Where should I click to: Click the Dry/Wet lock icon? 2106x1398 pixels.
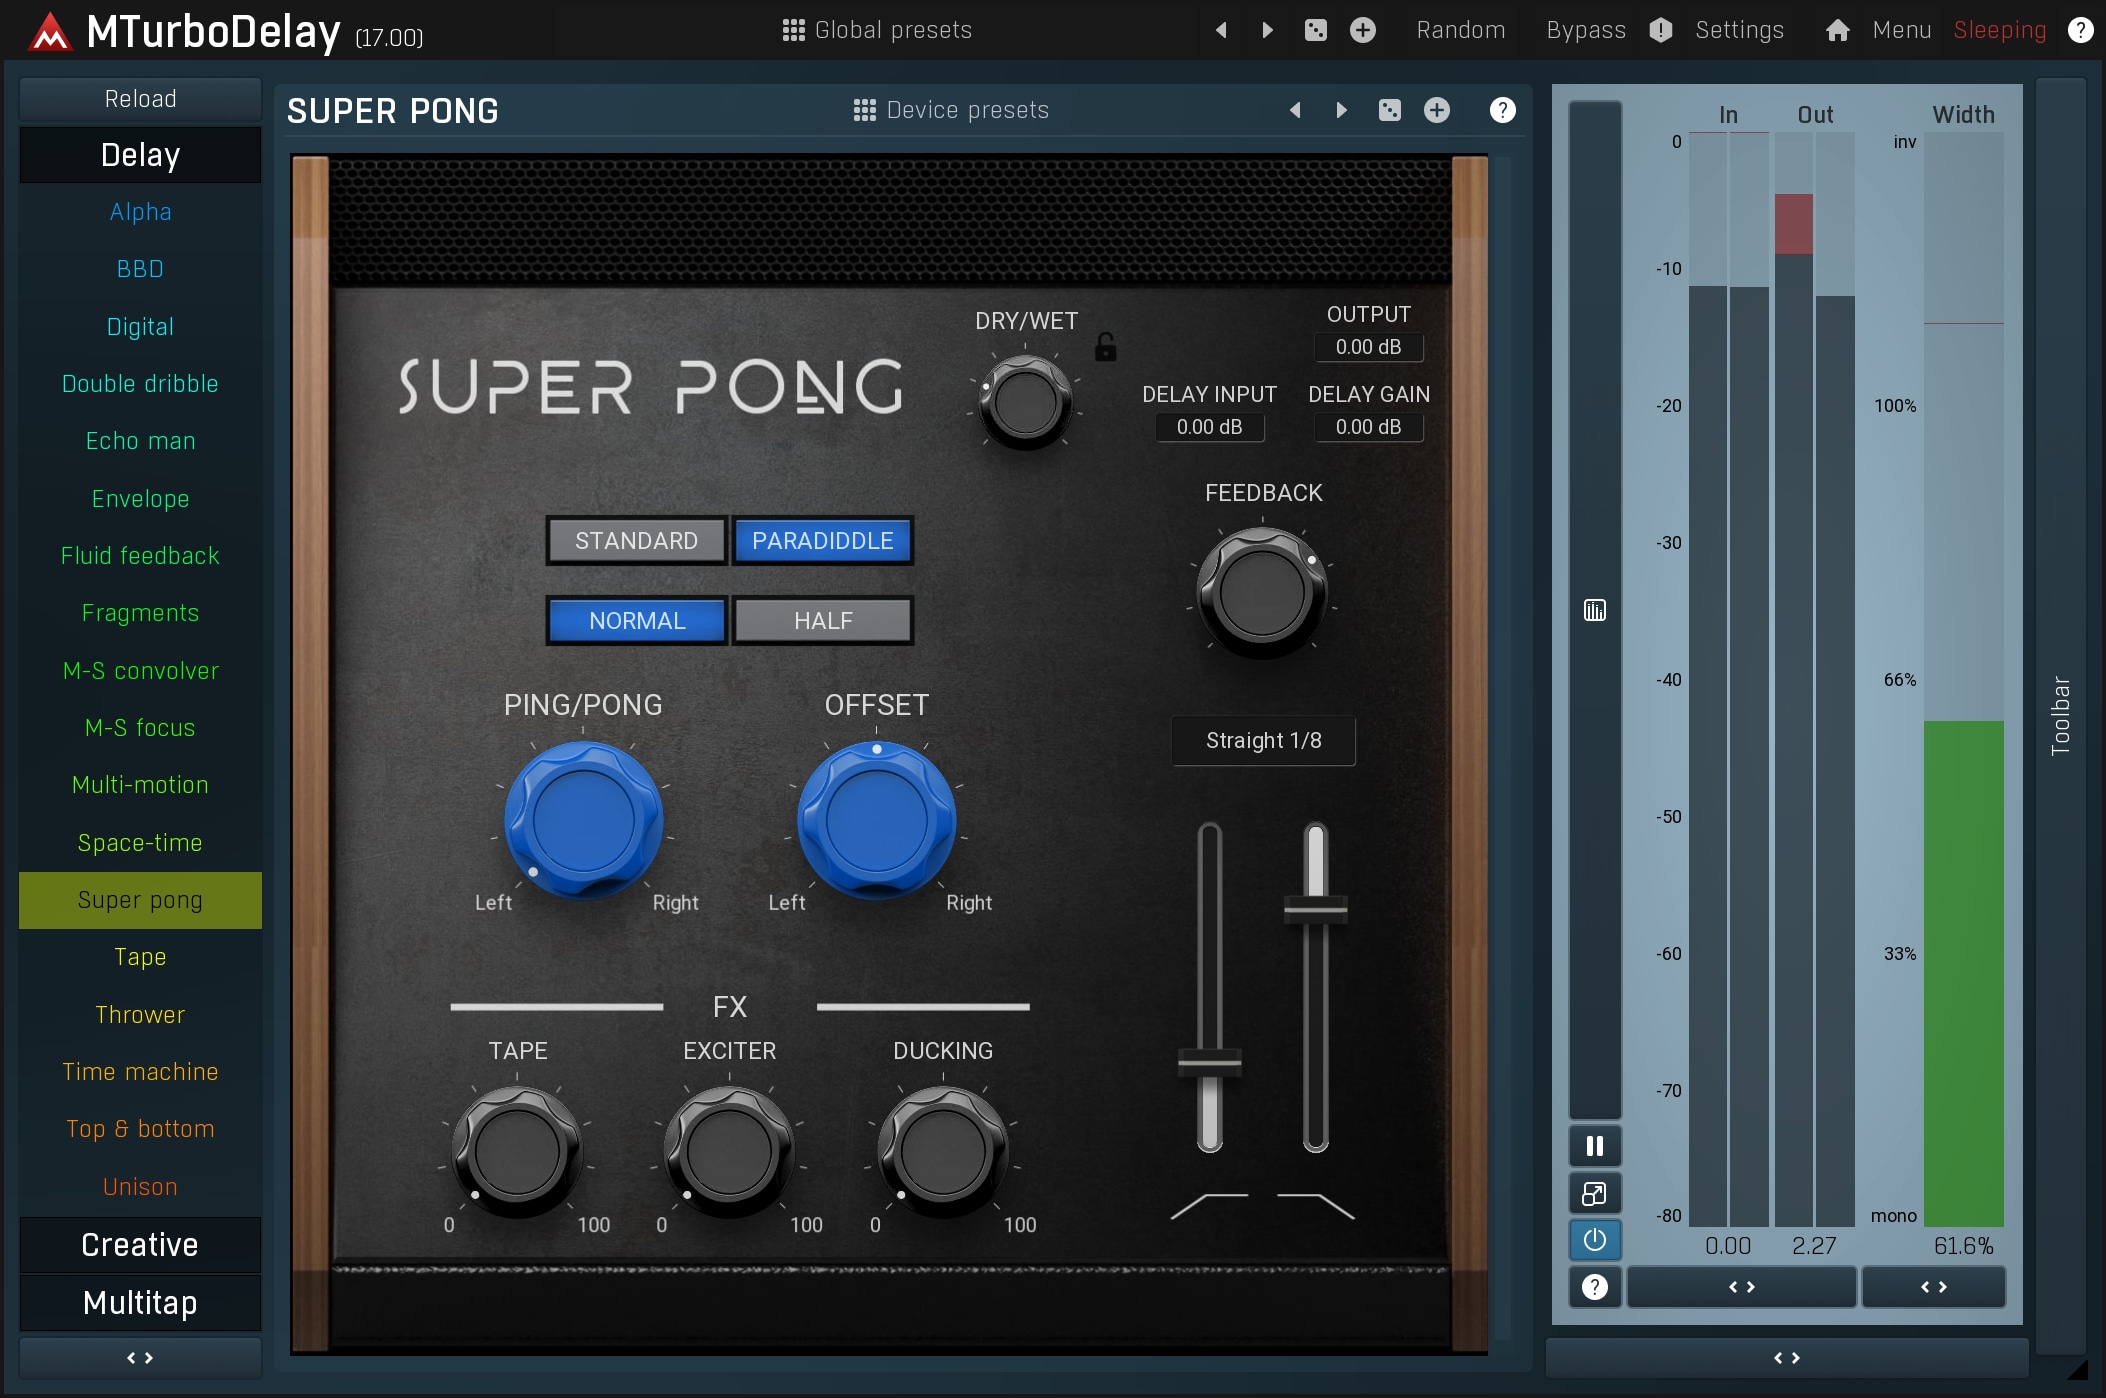[x=1105, y=347]
